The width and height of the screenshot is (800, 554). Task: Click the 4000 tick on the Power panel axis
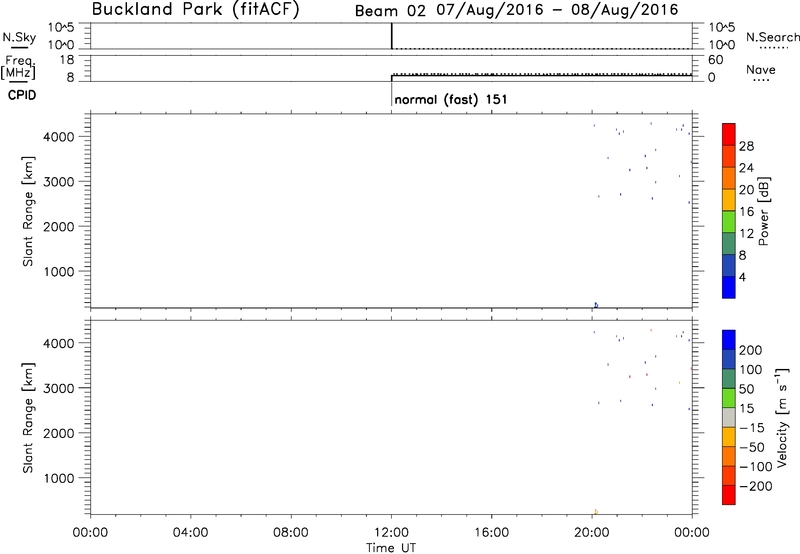[x=59, y=137]
